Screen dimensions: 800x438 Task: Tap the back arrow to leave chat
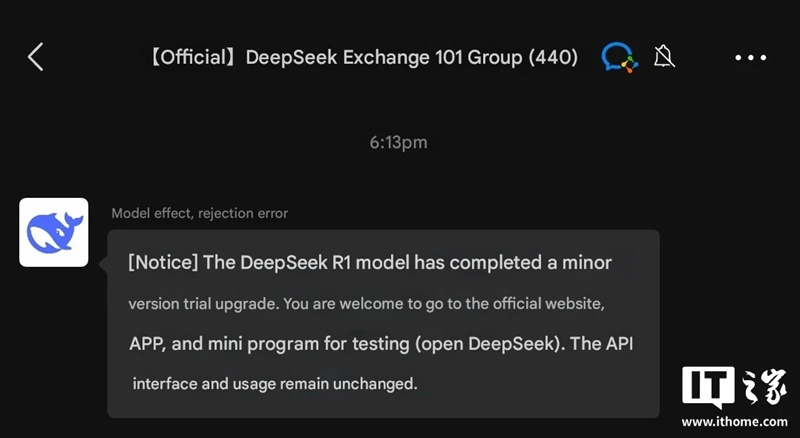36,57
